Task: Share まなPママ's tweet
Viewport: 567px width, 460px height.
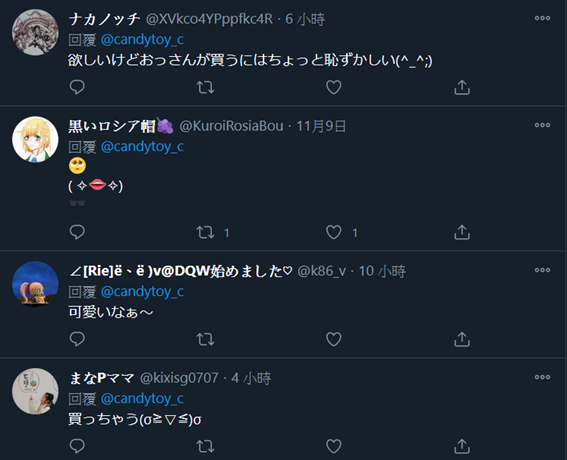Action: coord(462,446)
